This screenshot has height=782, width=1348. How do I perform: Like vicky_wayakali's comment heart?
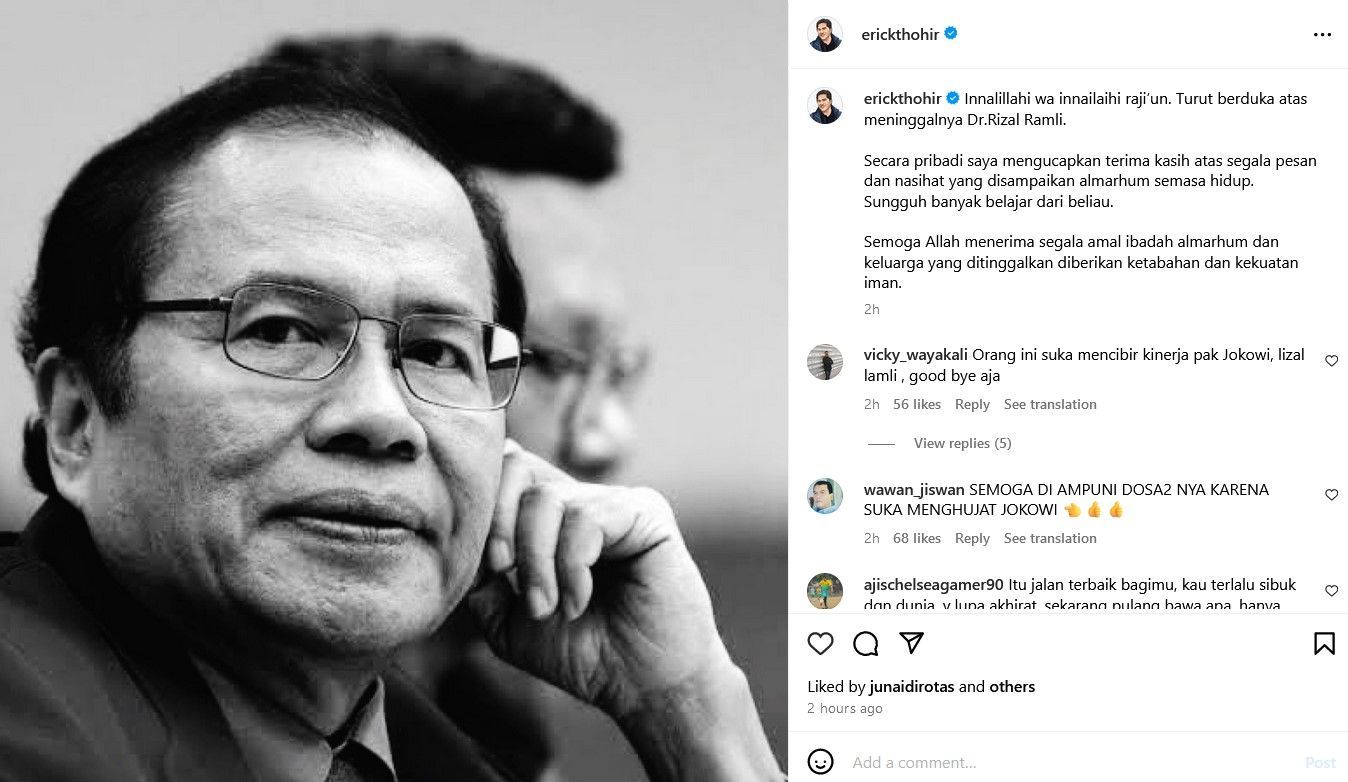1331,361
